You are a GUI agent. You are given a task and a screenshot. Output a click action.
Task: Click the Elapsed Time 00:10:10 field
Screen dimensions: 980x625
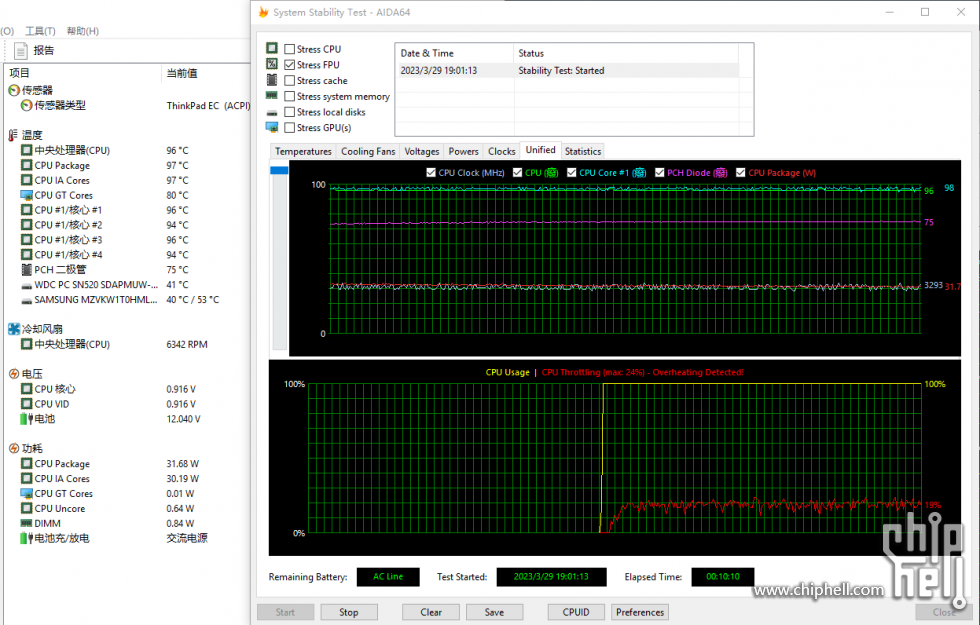point(722,577)
